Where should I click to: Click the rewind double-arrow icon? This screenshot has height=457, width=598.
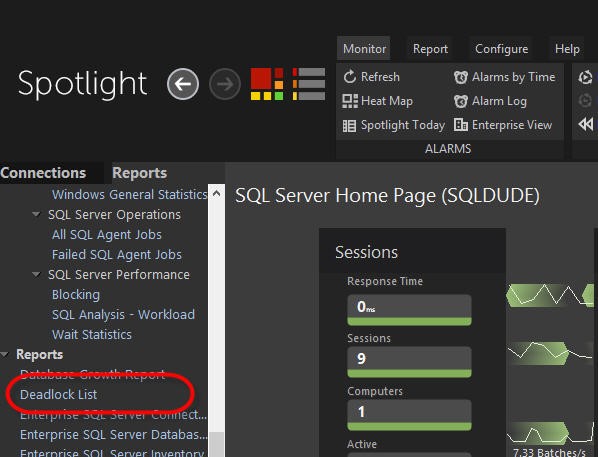point(586,124)
